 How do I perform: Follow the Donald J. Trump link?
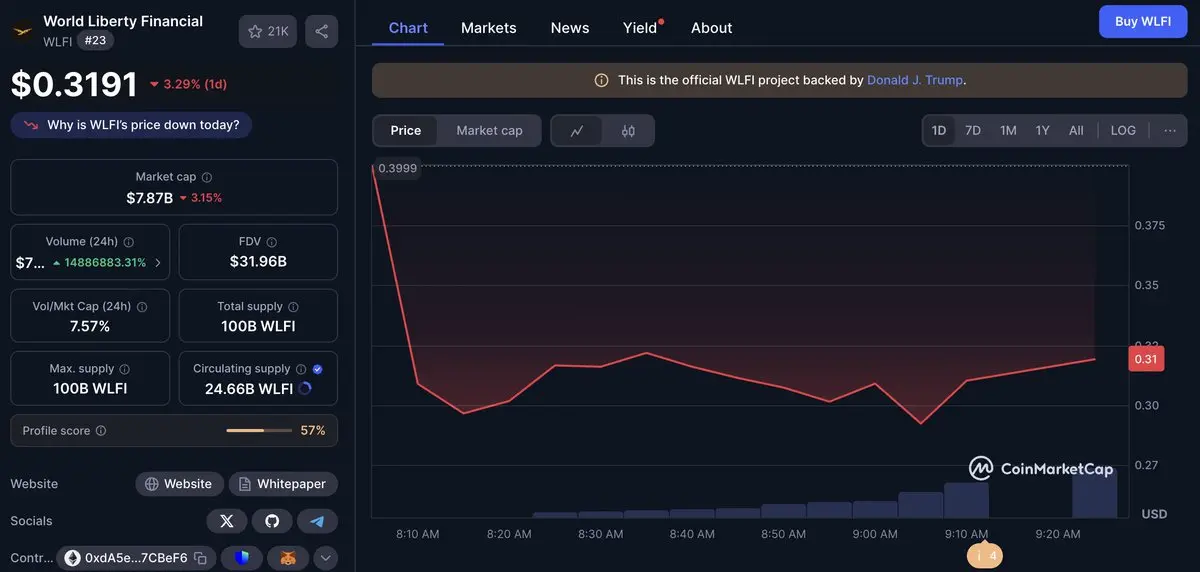click(x=915, y=80)
